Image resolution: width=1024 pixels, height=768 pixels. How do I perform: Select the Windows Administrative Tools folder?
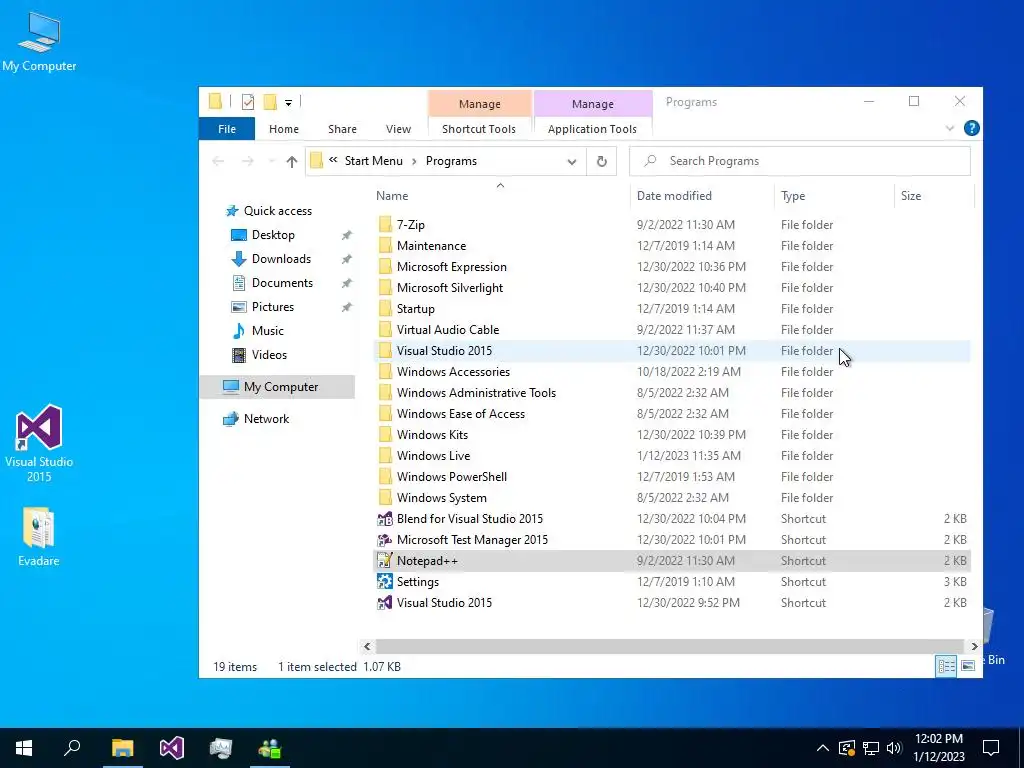coord(671,392)
